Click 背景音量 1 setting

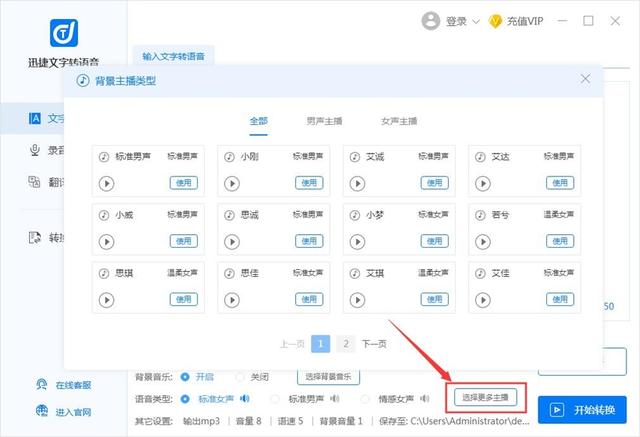[341, 421]
